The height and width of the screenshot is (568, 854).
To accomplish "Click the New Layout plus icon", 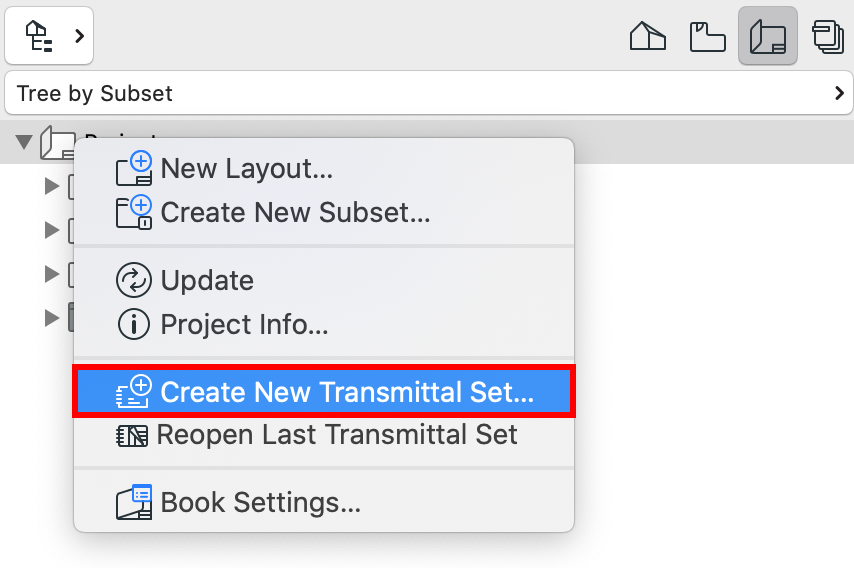I will (134, 168).
